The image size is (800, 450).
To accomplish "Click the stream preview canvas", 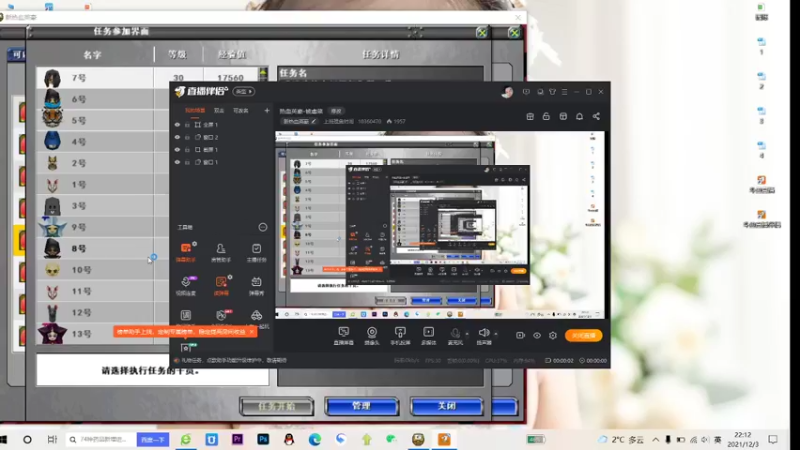I will click(440, 225).
